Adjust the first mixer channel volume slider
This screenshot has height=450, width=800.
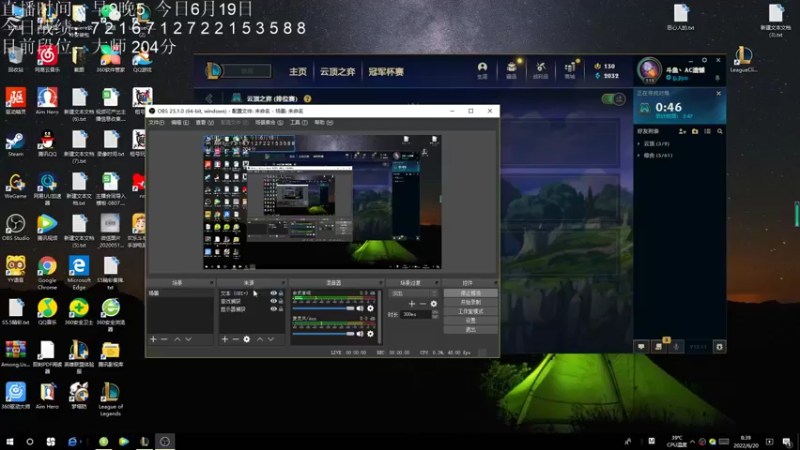pos(323,308)
